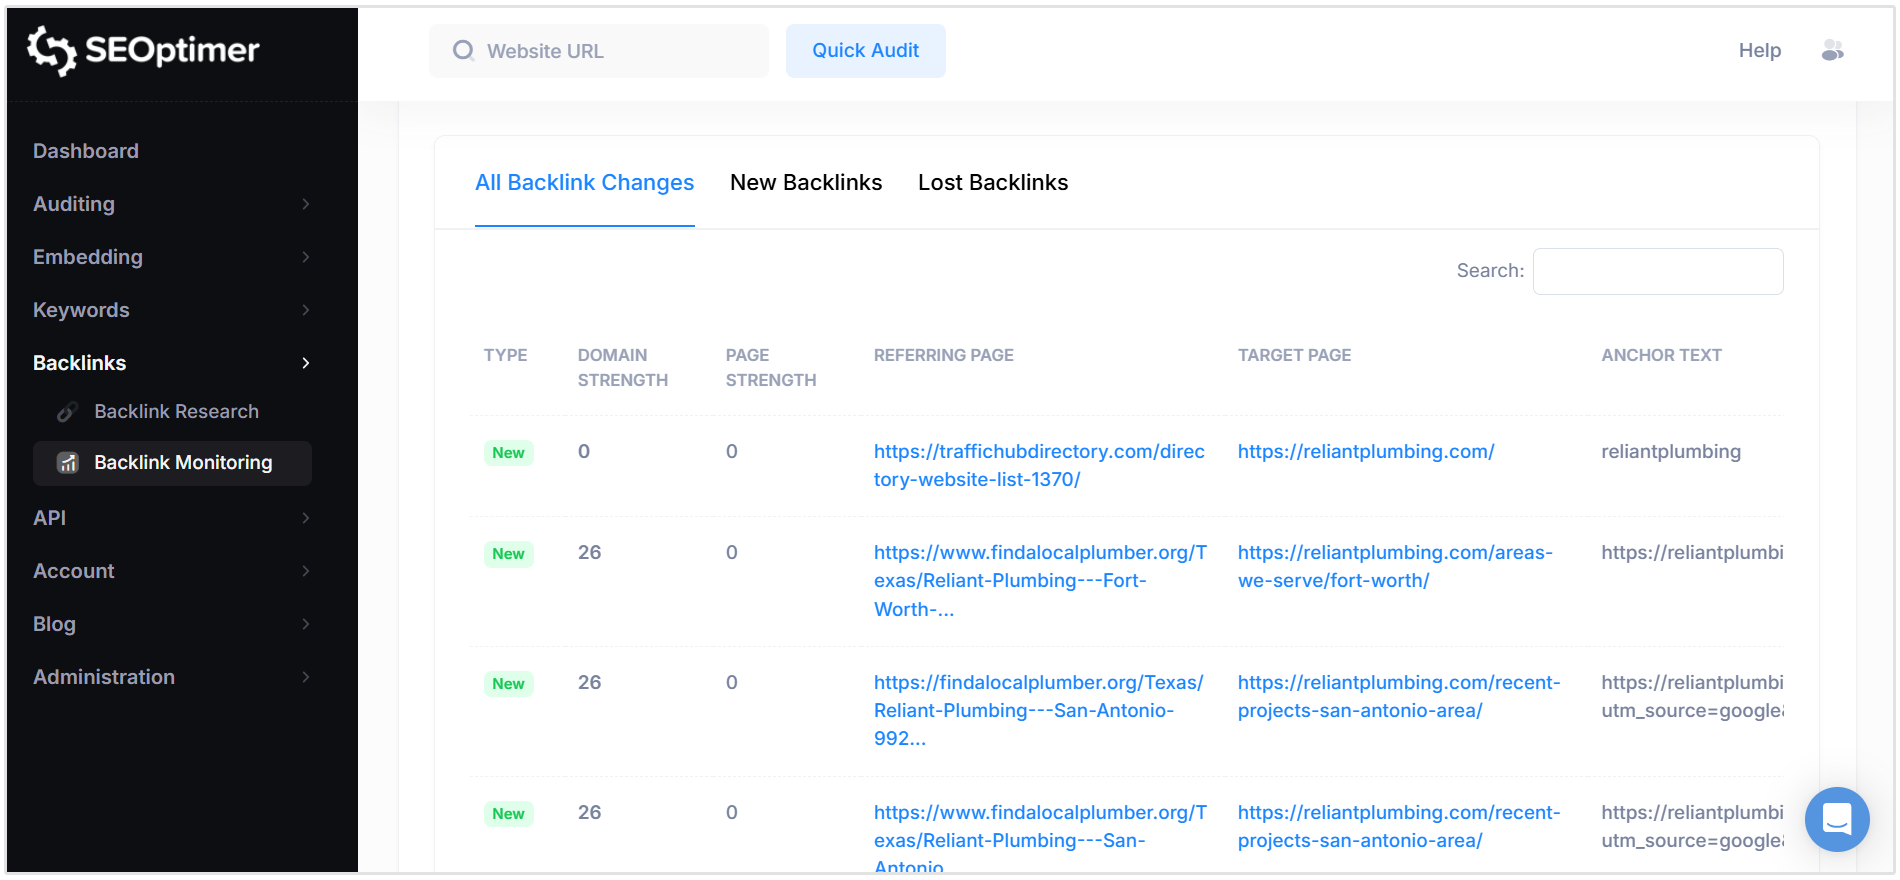Image resolution: width=1900 pixels, height=880 pixels.
Task: Open the user account profile icon
Action: (x=1832, y=50)
